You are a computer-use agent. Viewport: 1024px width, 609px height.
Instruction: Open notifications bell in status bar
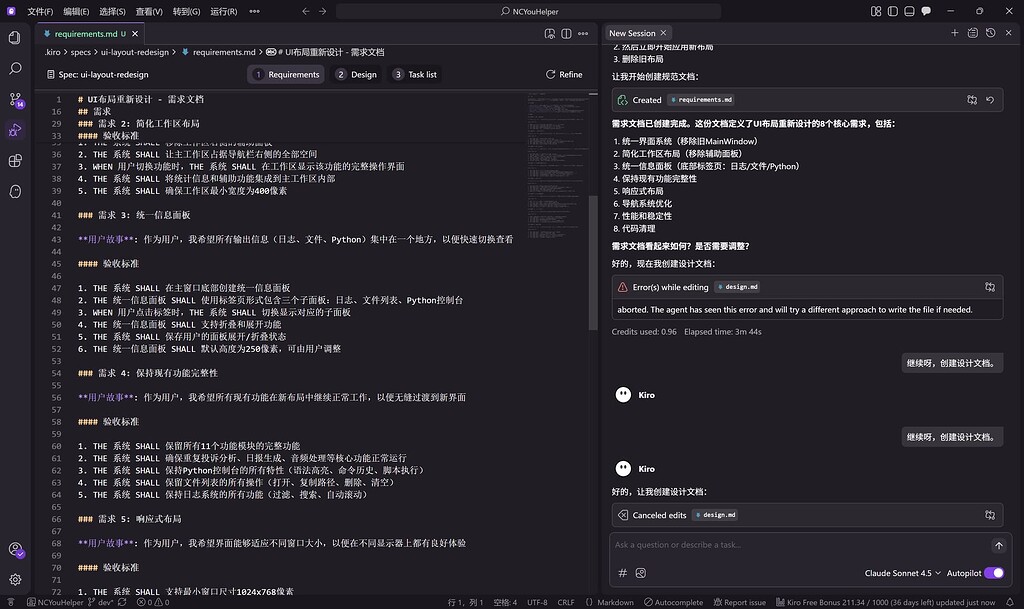1010,602
